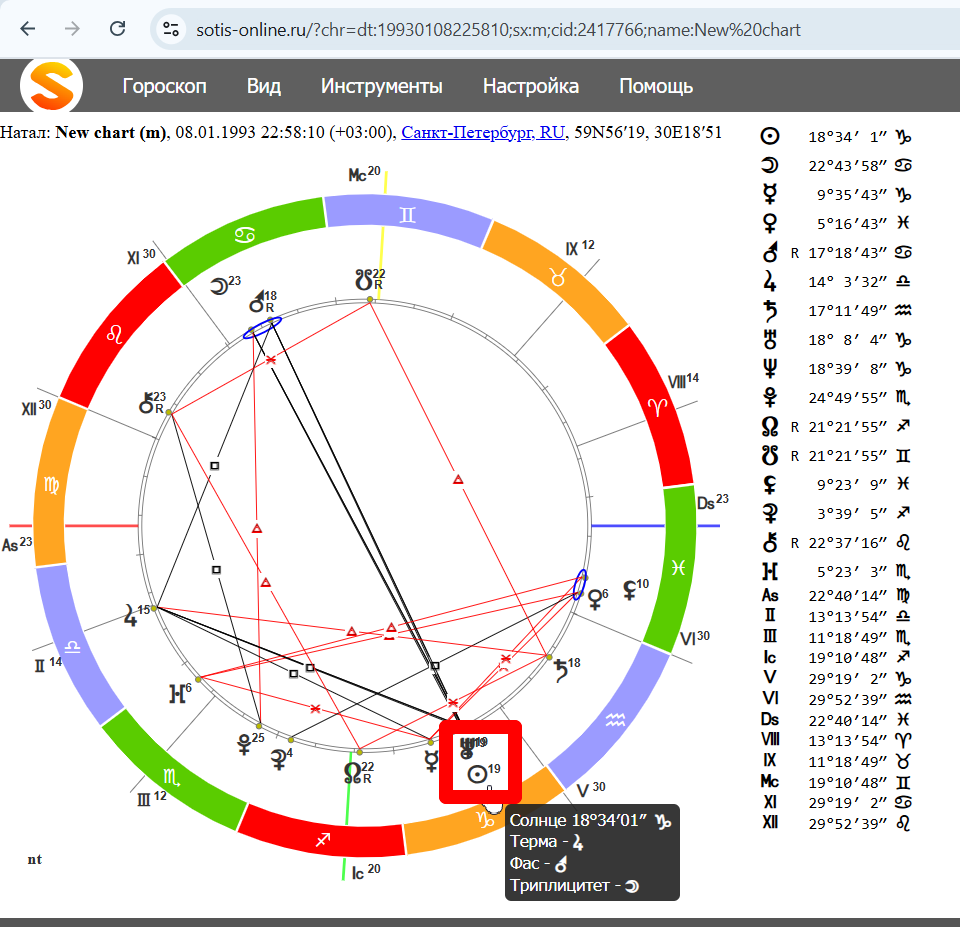This screenshot has height=927, width=960.
Task: Click the Scorpio sign segment on the wheel
Action: click(x=171, y=778)
